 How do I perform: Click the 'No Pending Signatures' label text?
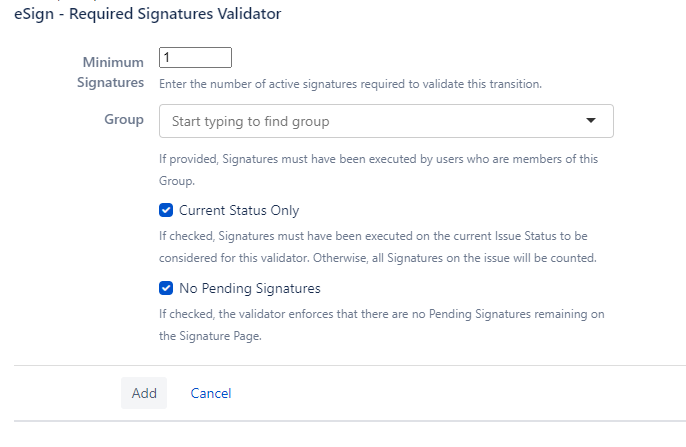point(249,289)
